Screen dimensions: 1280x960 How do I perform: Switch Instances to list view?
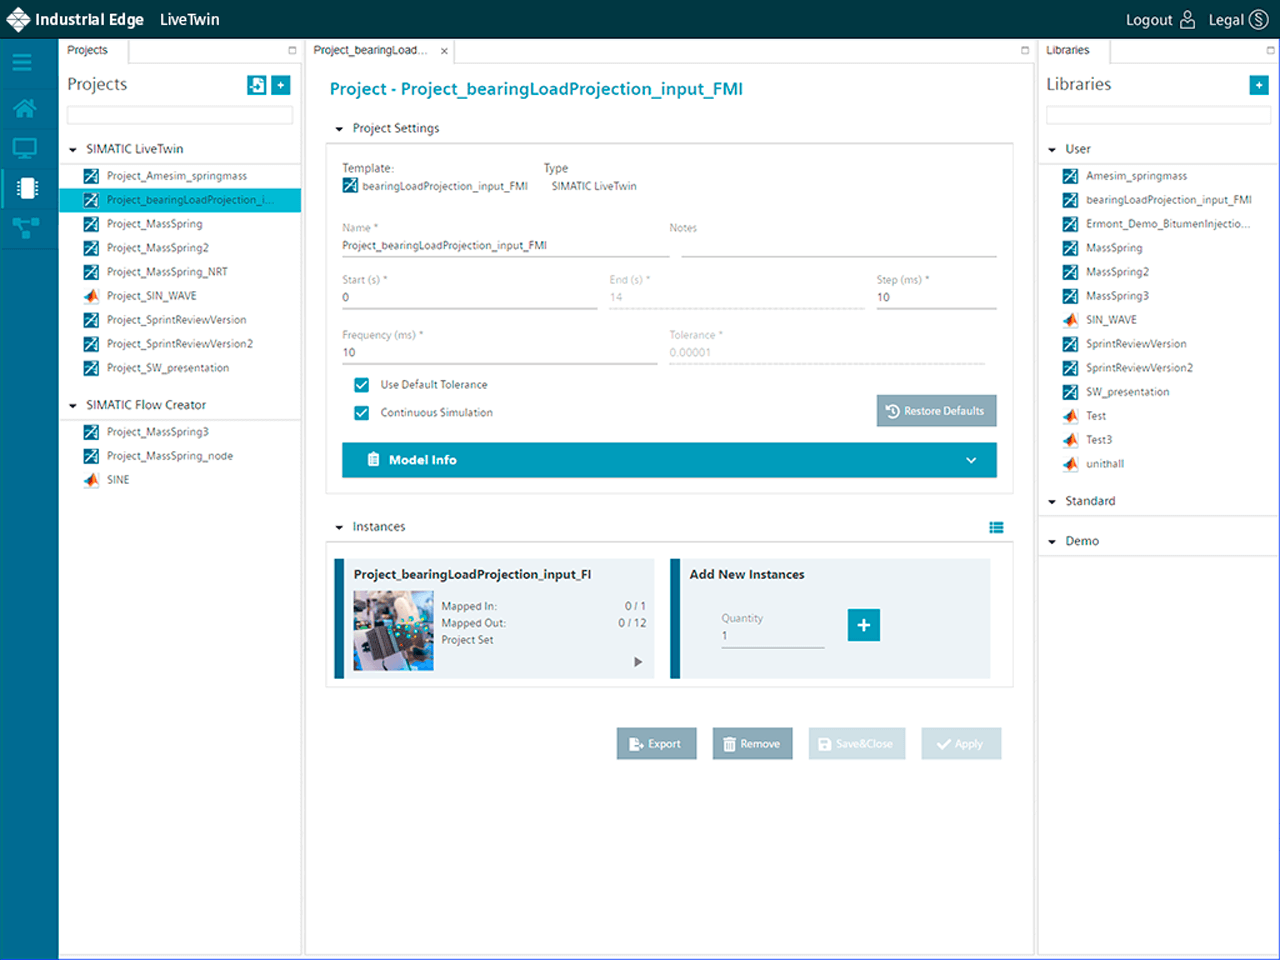pyautogui.click(x=996, y=527)
